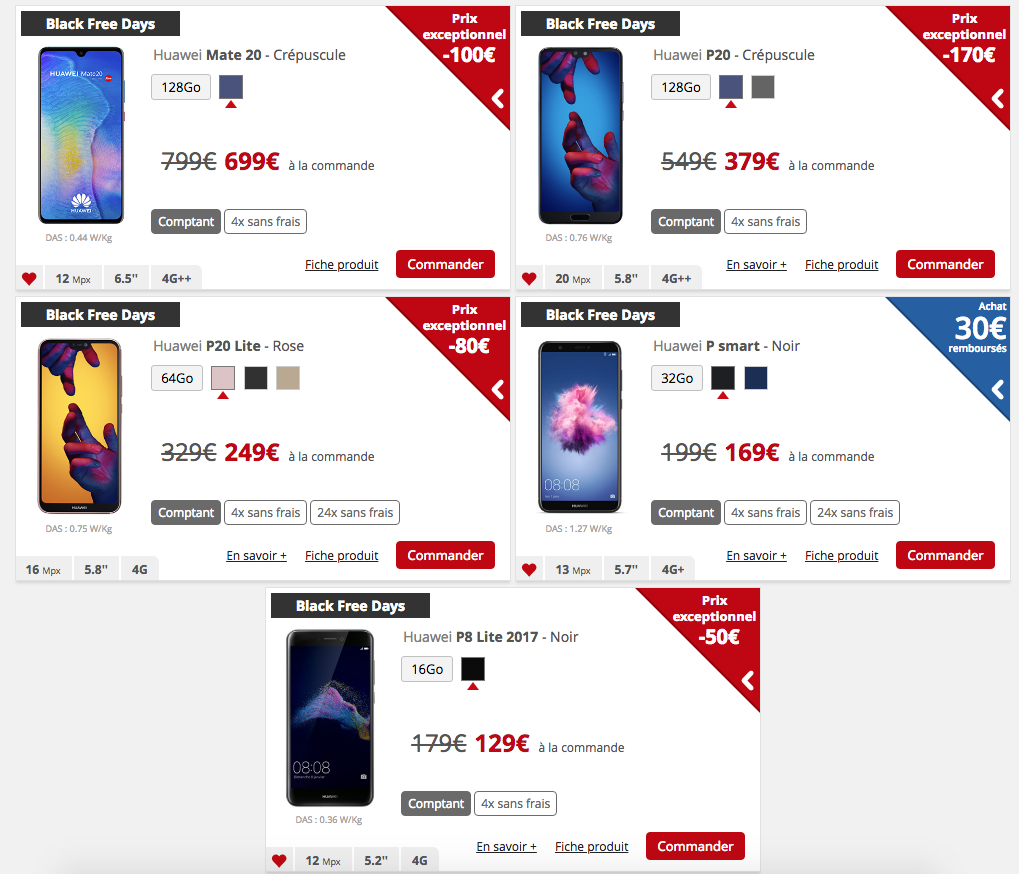
Task: Select Comptant payment for Huawei Mate 20
Action: tap(186, 222)
